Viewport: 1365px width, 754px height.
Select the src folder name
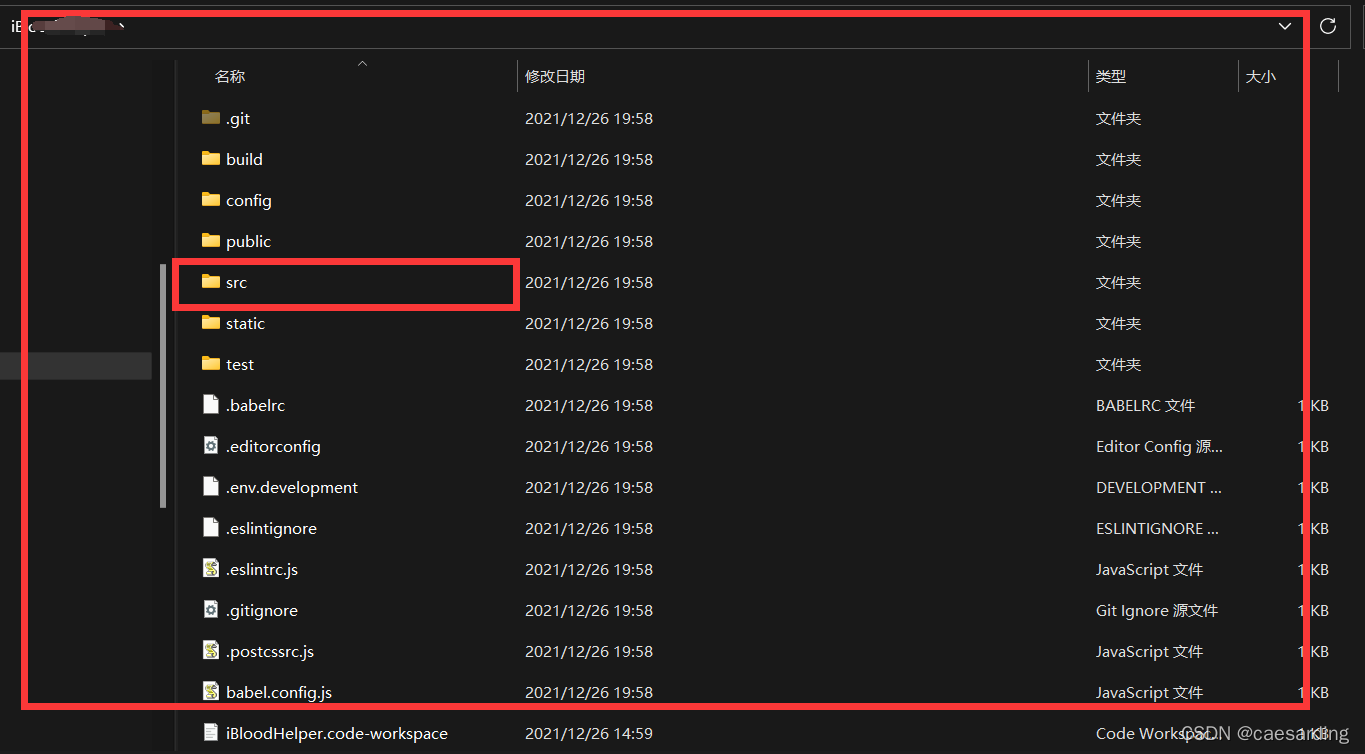[236, 282]
